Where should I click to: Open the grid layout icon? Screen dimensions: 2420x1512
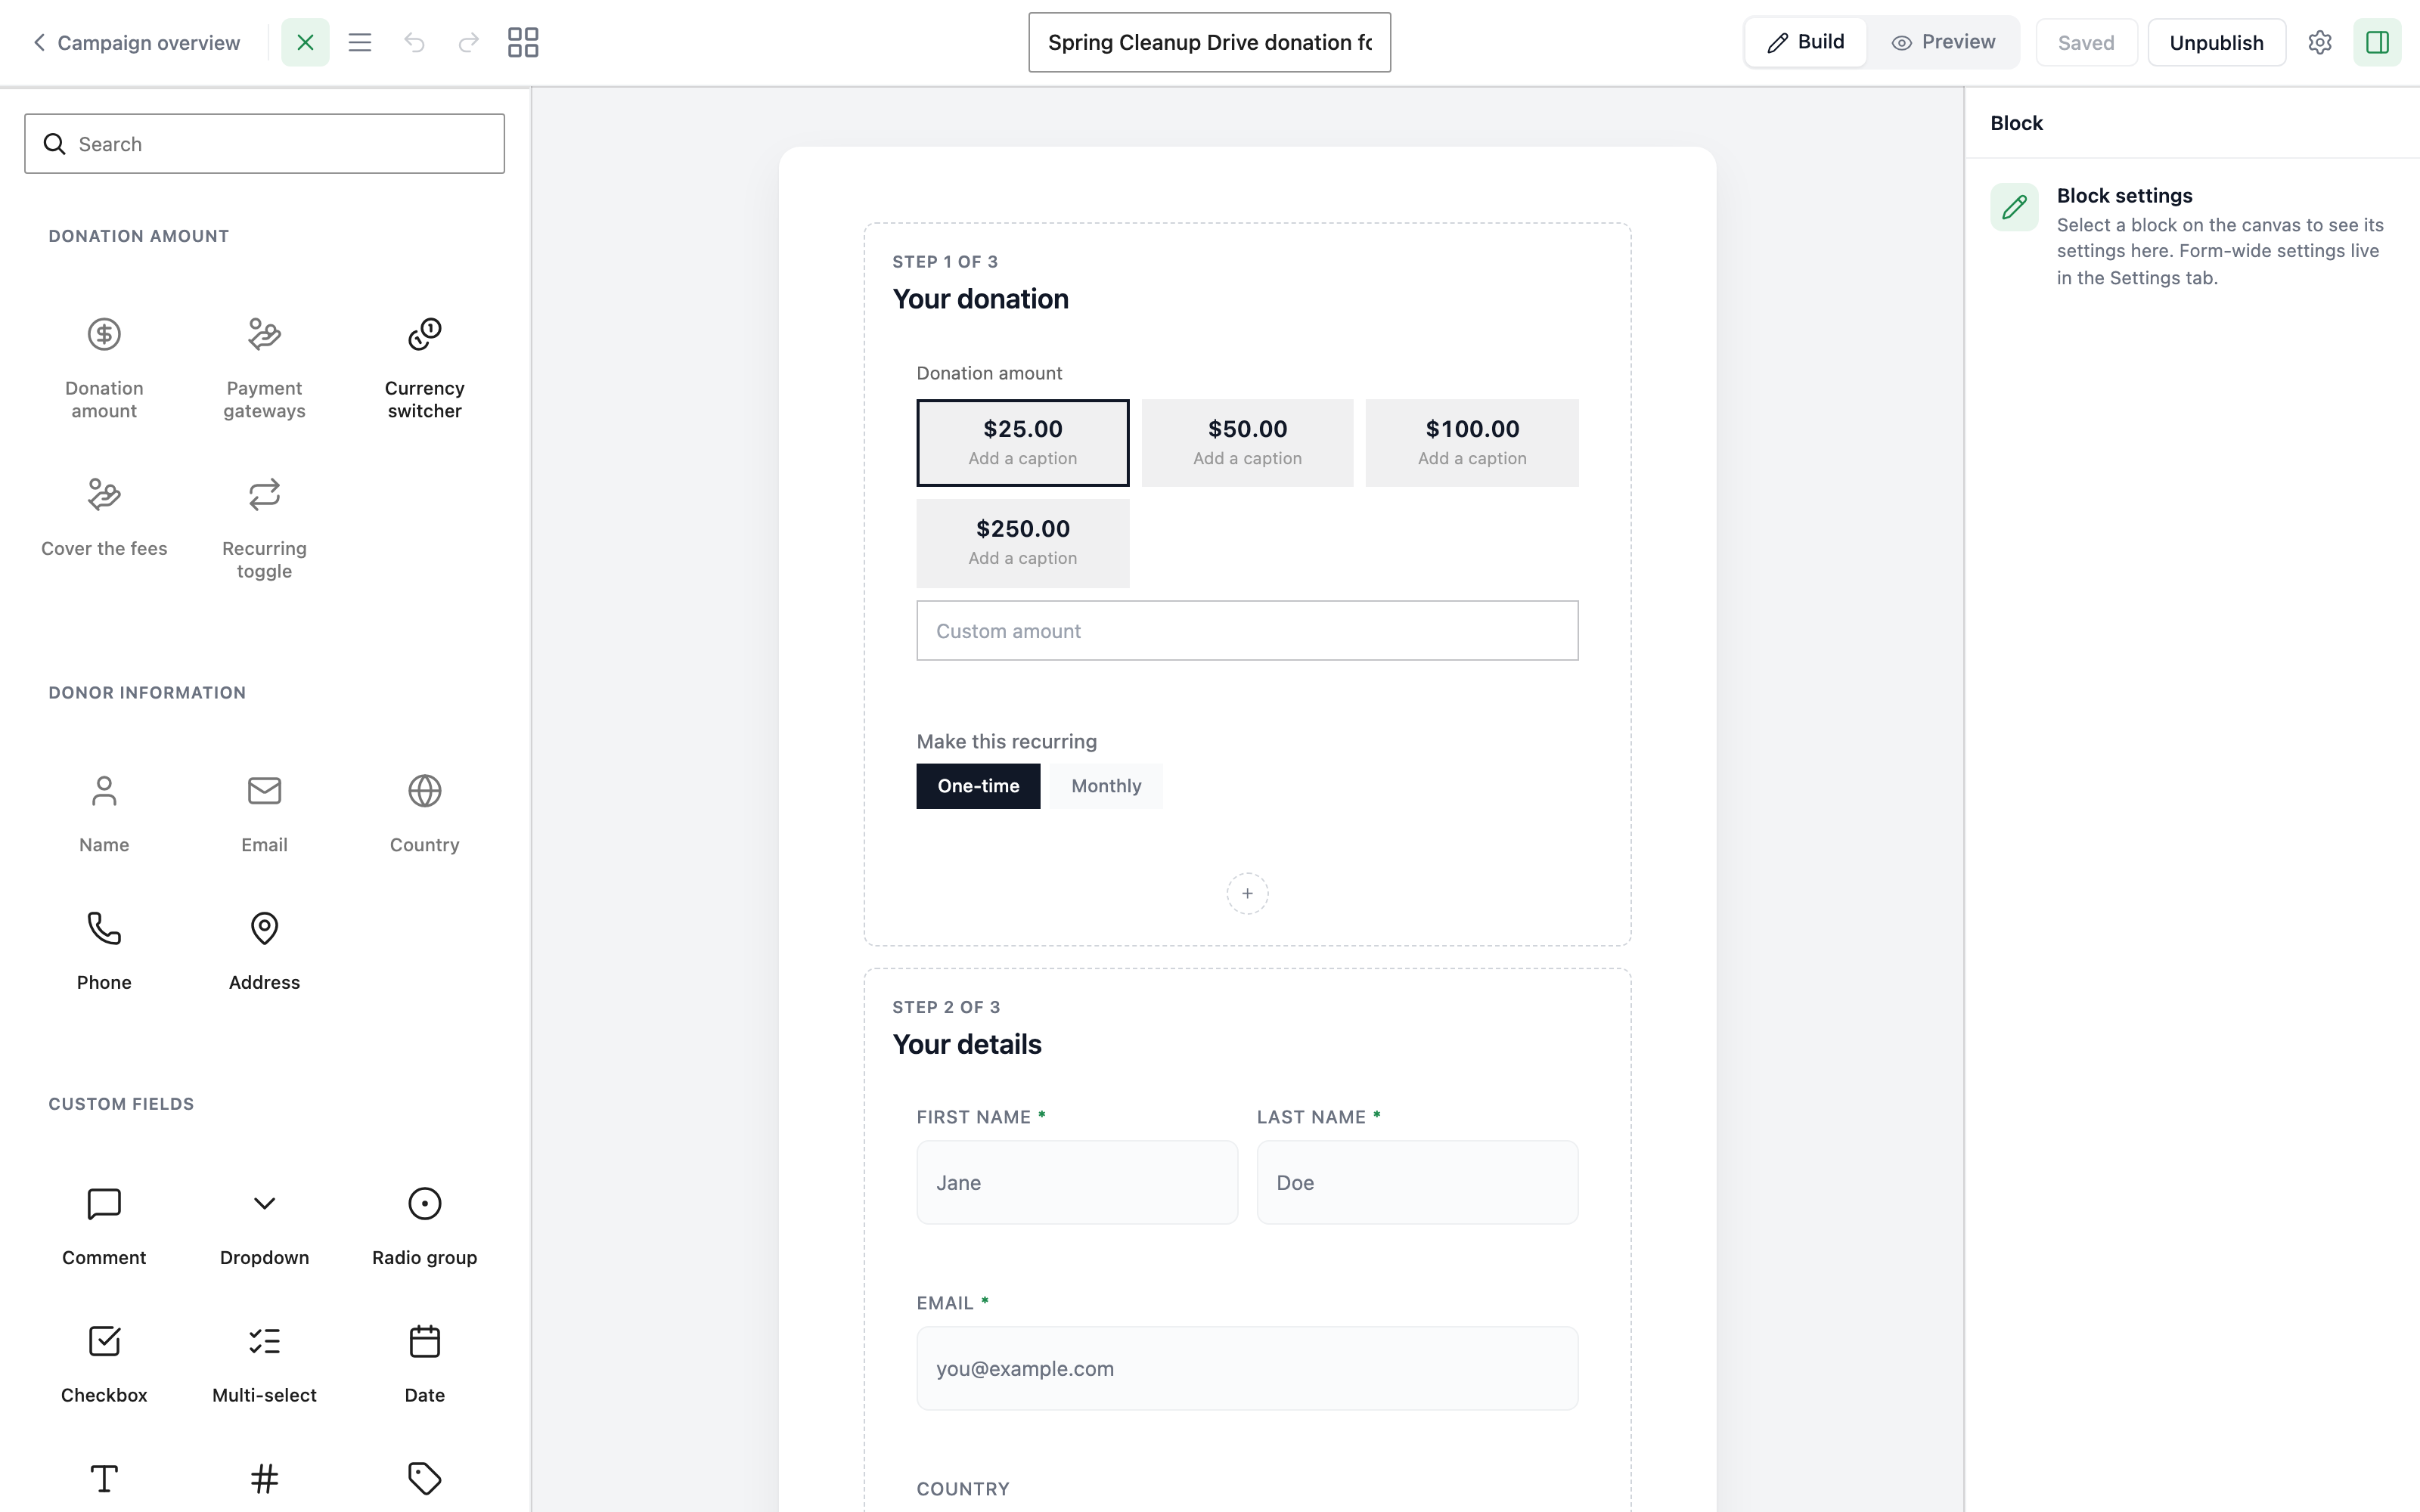pyautogui.click(x=523, y=42)
